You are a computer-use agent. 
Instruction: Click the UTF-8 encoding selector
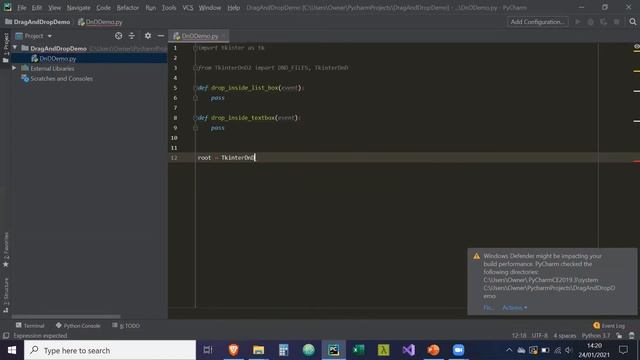(x=540, y=336)
